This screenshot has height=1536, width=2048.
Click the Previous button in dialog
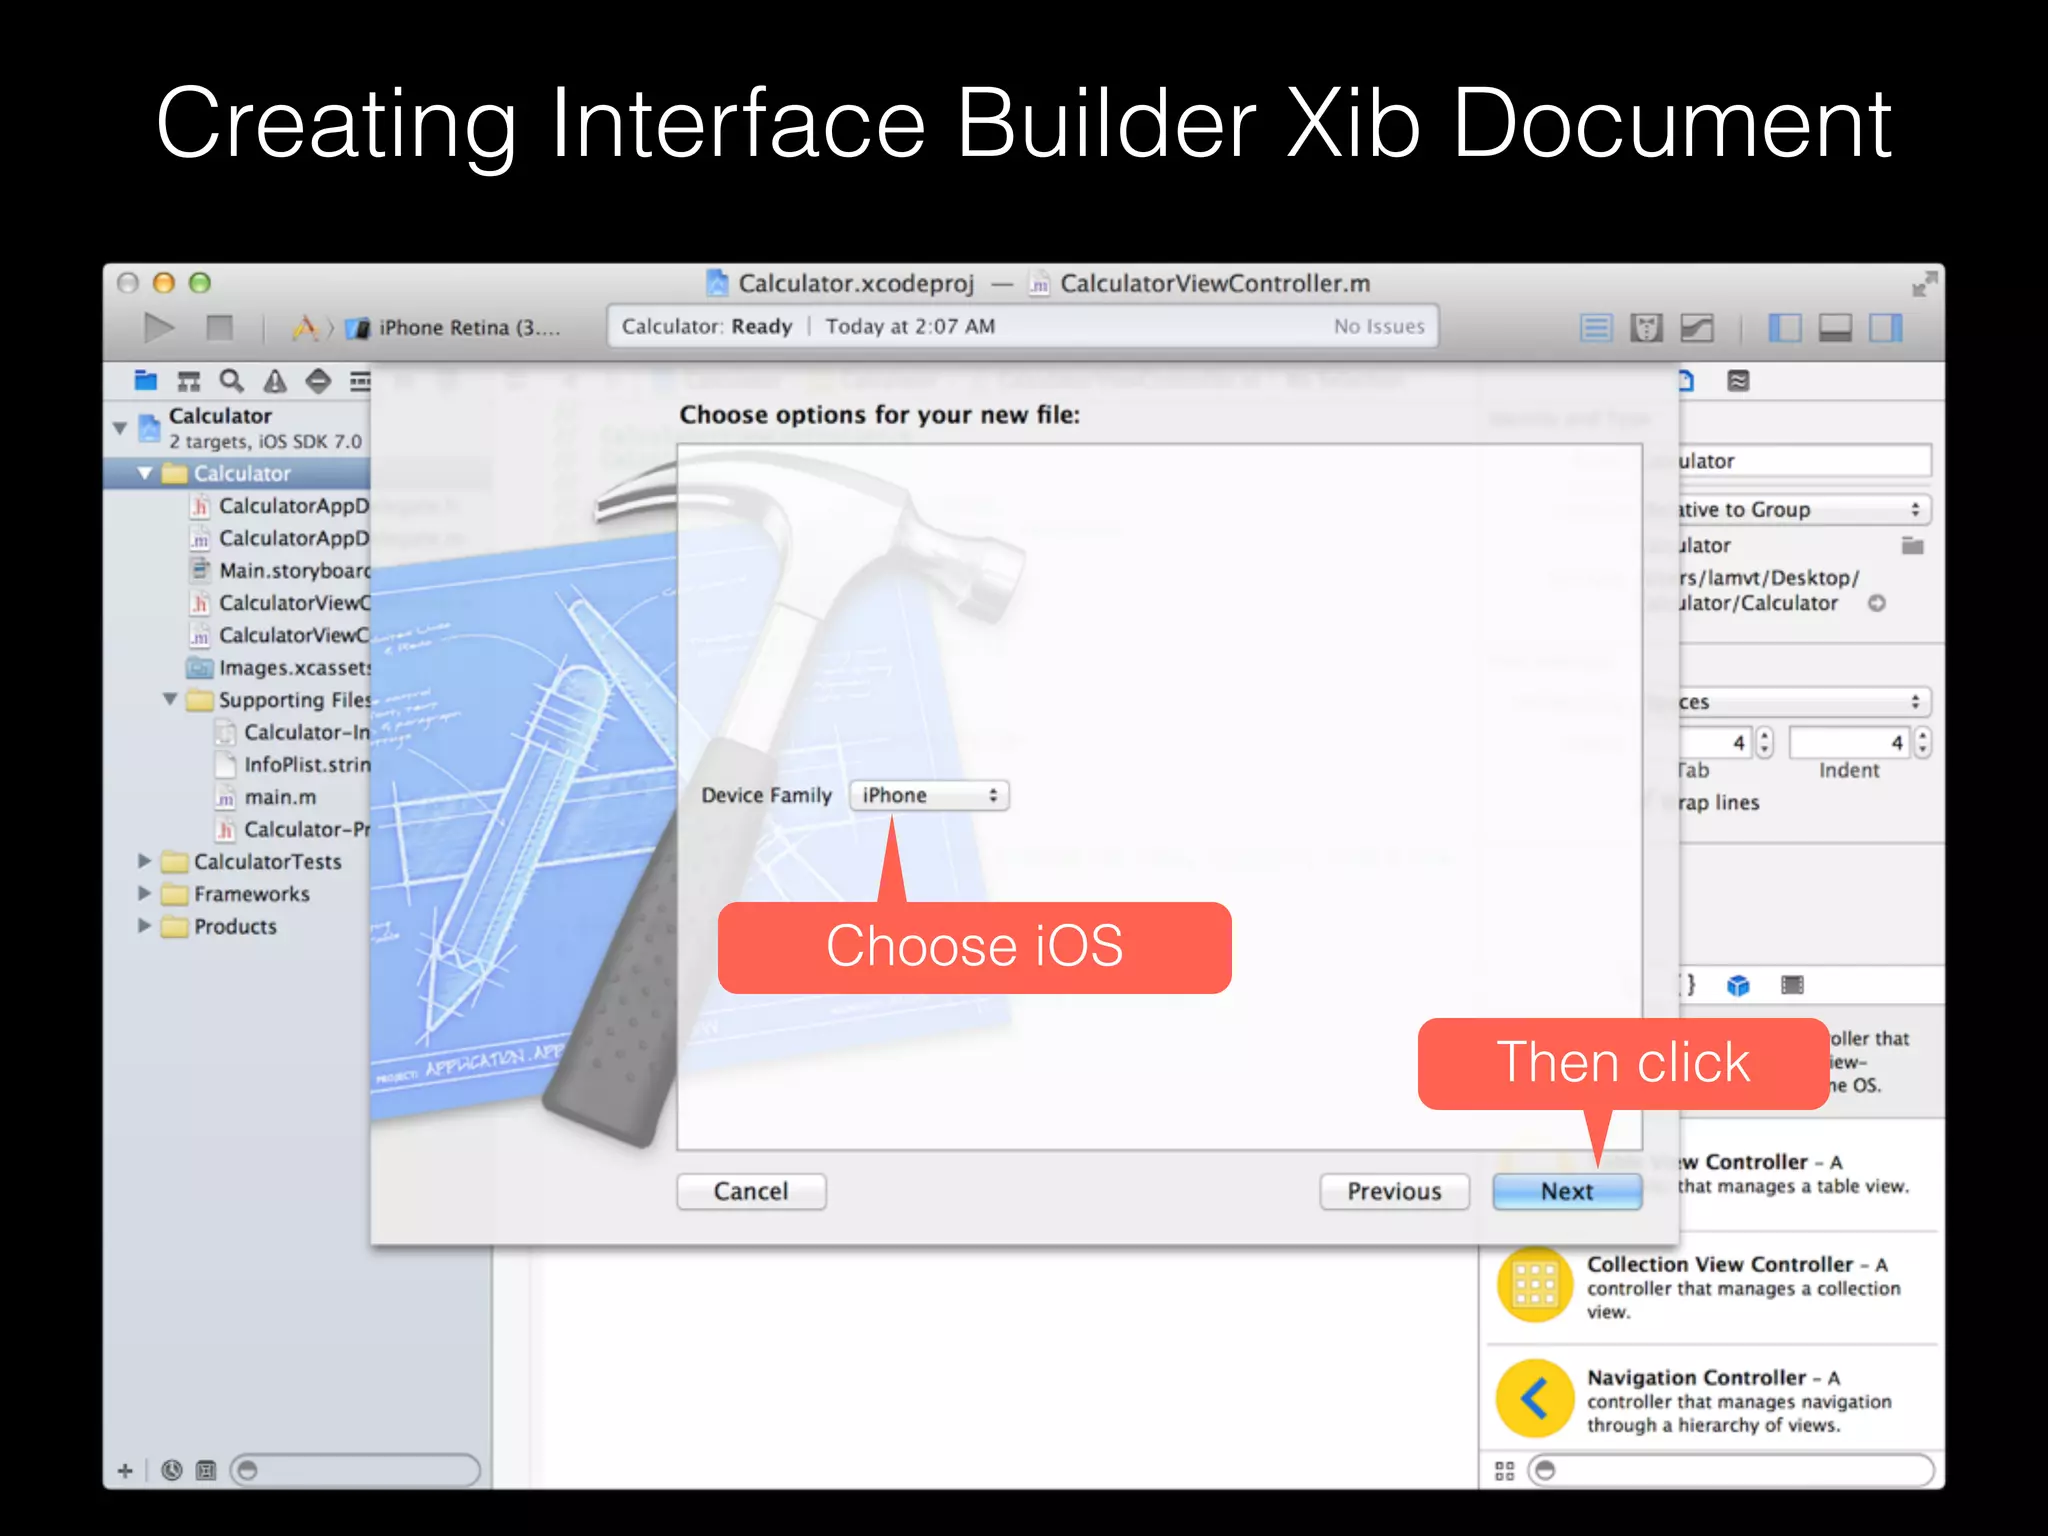(x=1394, y=1191)
